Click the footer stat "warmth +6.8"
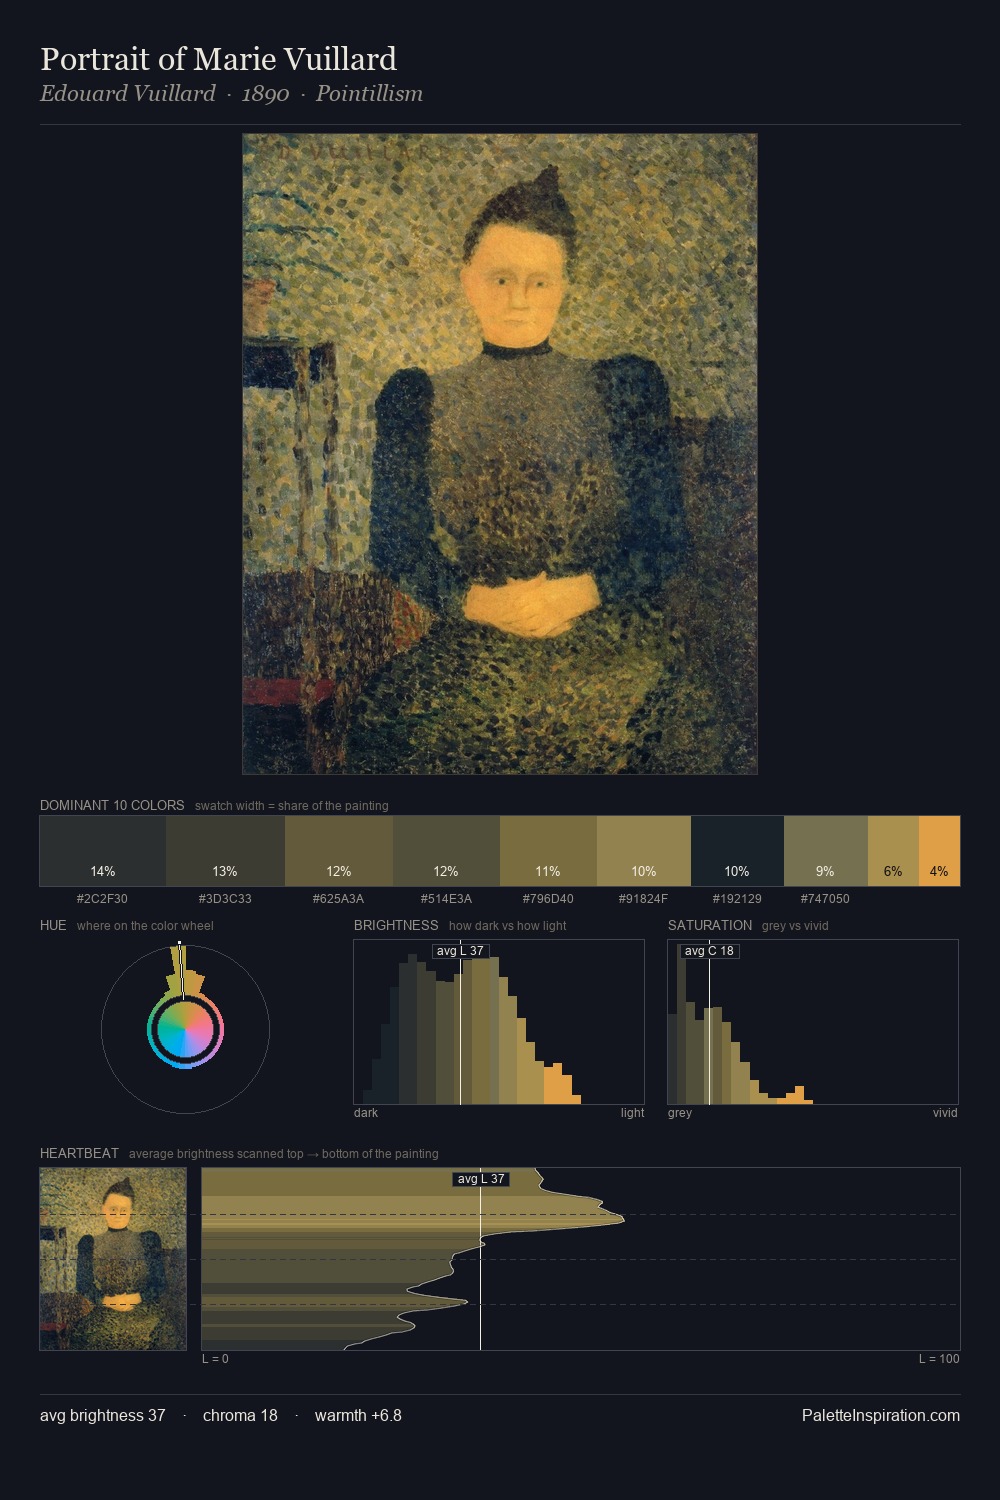The width and height of the screenshot is (1000, 1500). (358, 1415)
